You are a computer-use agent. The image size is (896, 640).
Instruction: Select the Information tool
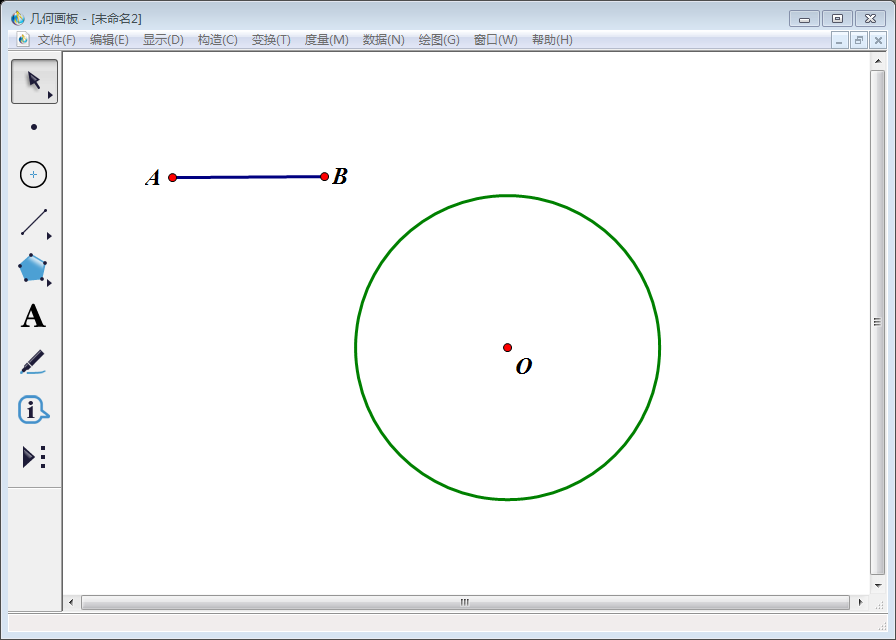(34, 410)
